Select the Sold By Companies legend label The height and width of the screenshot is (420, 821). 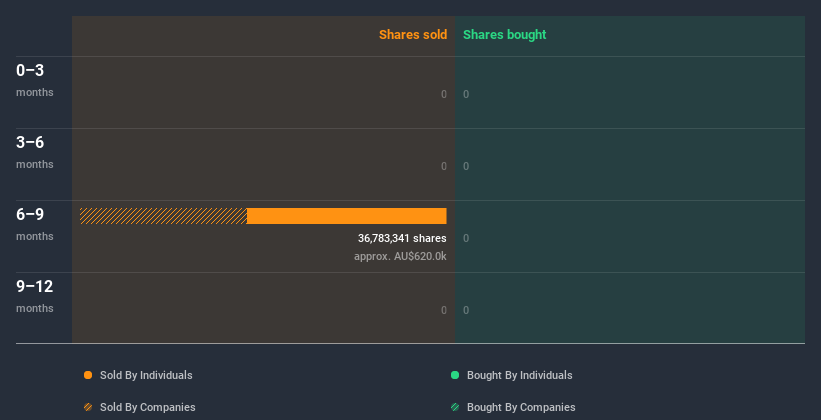click(148, 407)
